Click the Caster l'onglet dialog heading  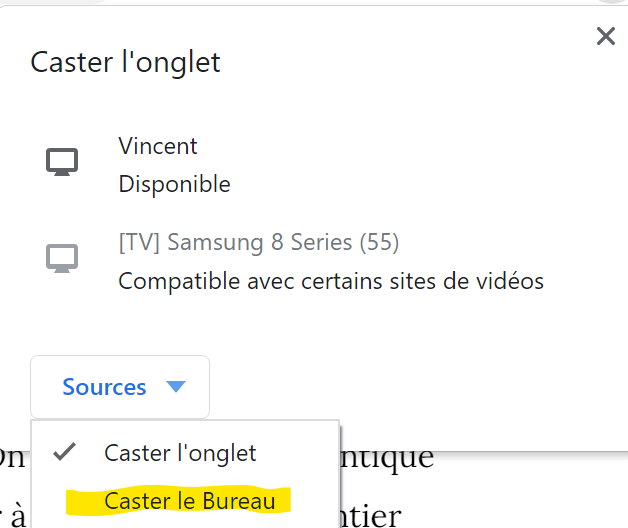point(125,62)
